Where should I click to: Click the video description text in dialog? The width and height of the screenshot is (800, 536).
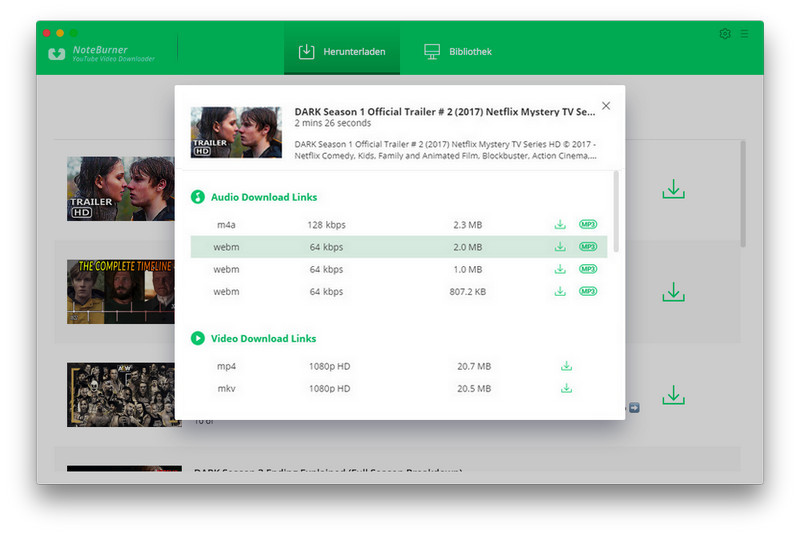click(445, 150)
